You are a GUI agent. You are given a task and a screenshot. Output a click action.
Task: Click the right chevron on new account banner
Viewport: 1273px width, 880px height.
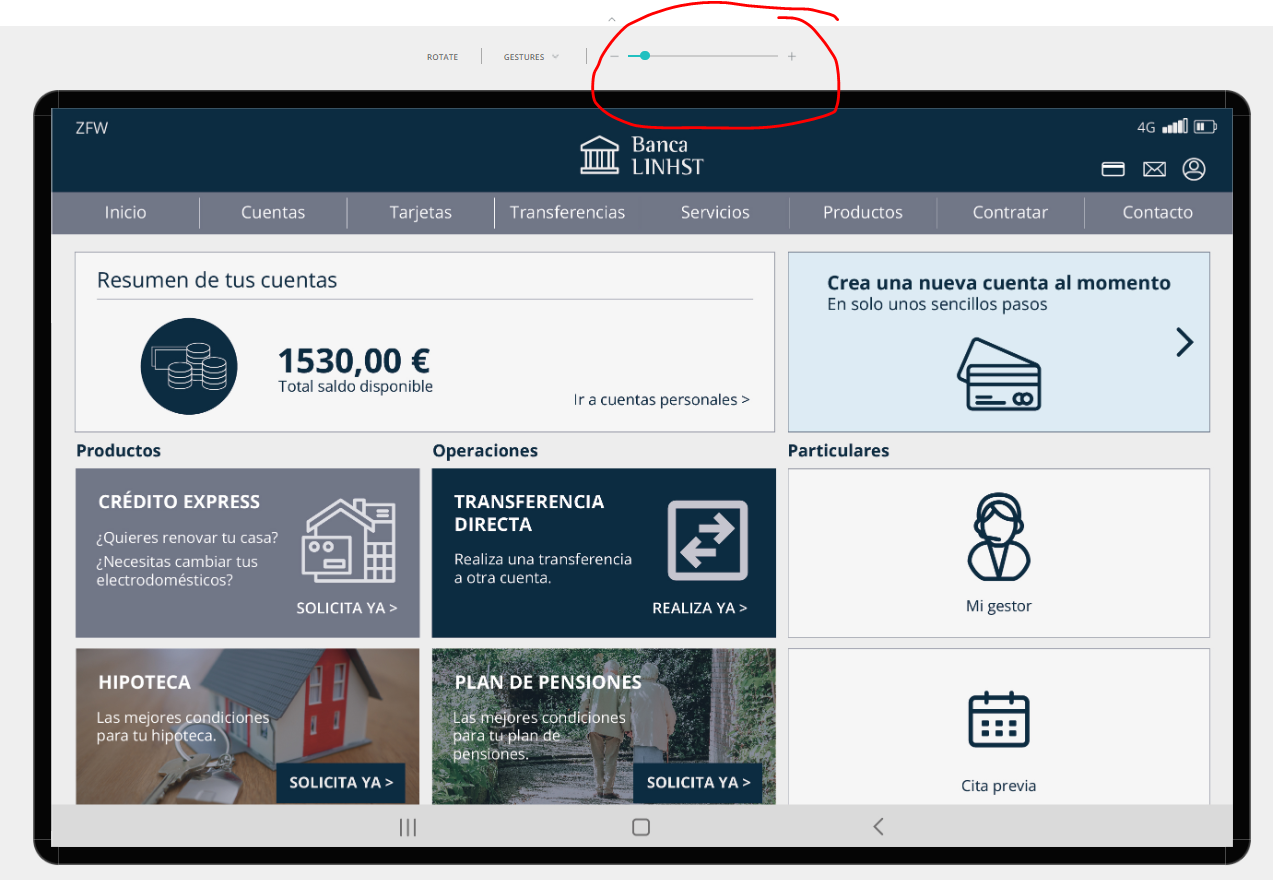click(1185, 342)
